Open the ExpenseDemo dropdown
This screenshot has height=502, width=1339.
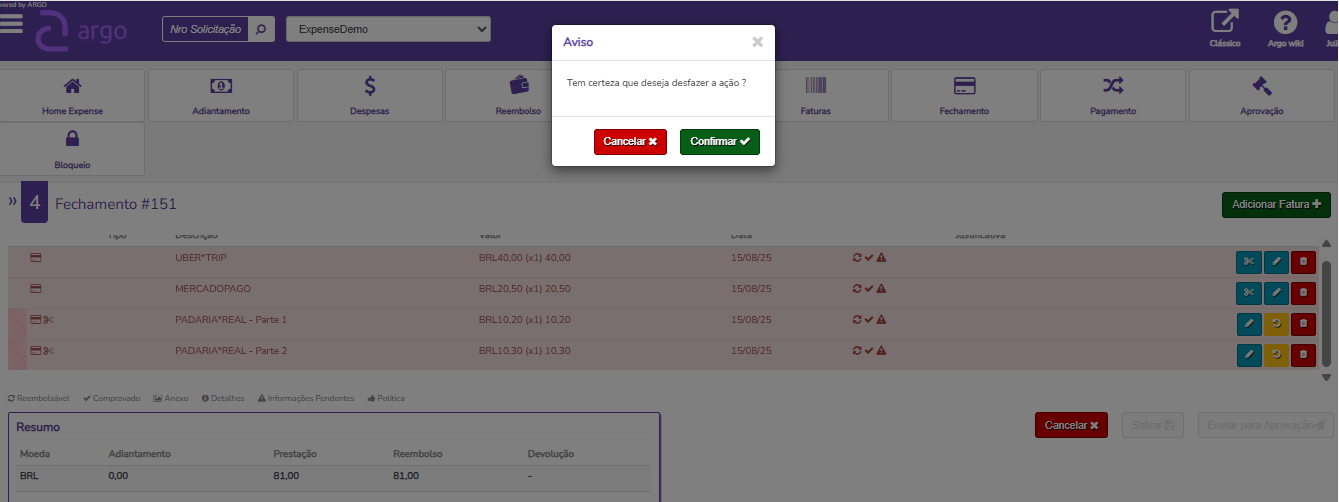click(x=388, y=29)
